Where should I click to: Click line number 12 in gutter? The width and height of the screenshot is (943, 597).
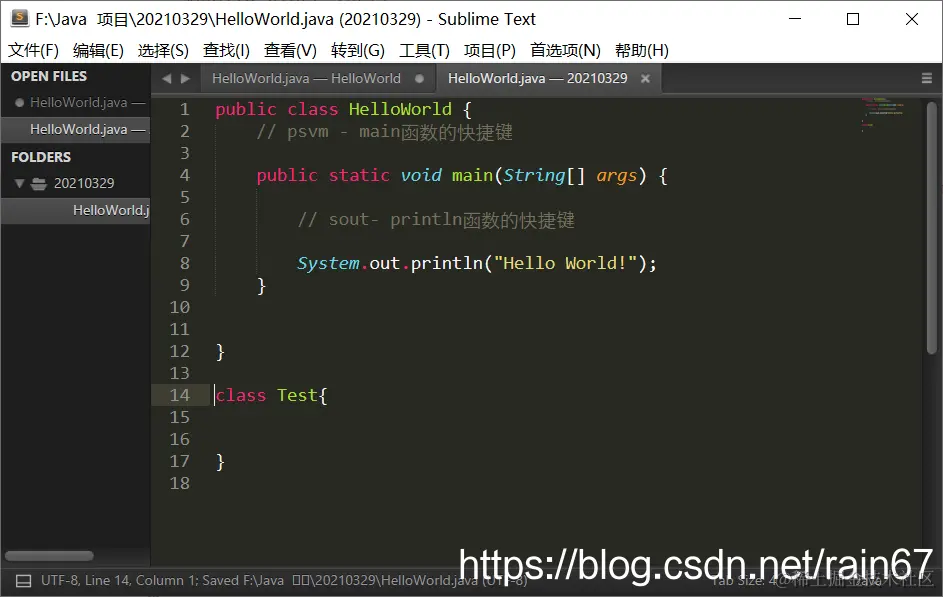180,351
